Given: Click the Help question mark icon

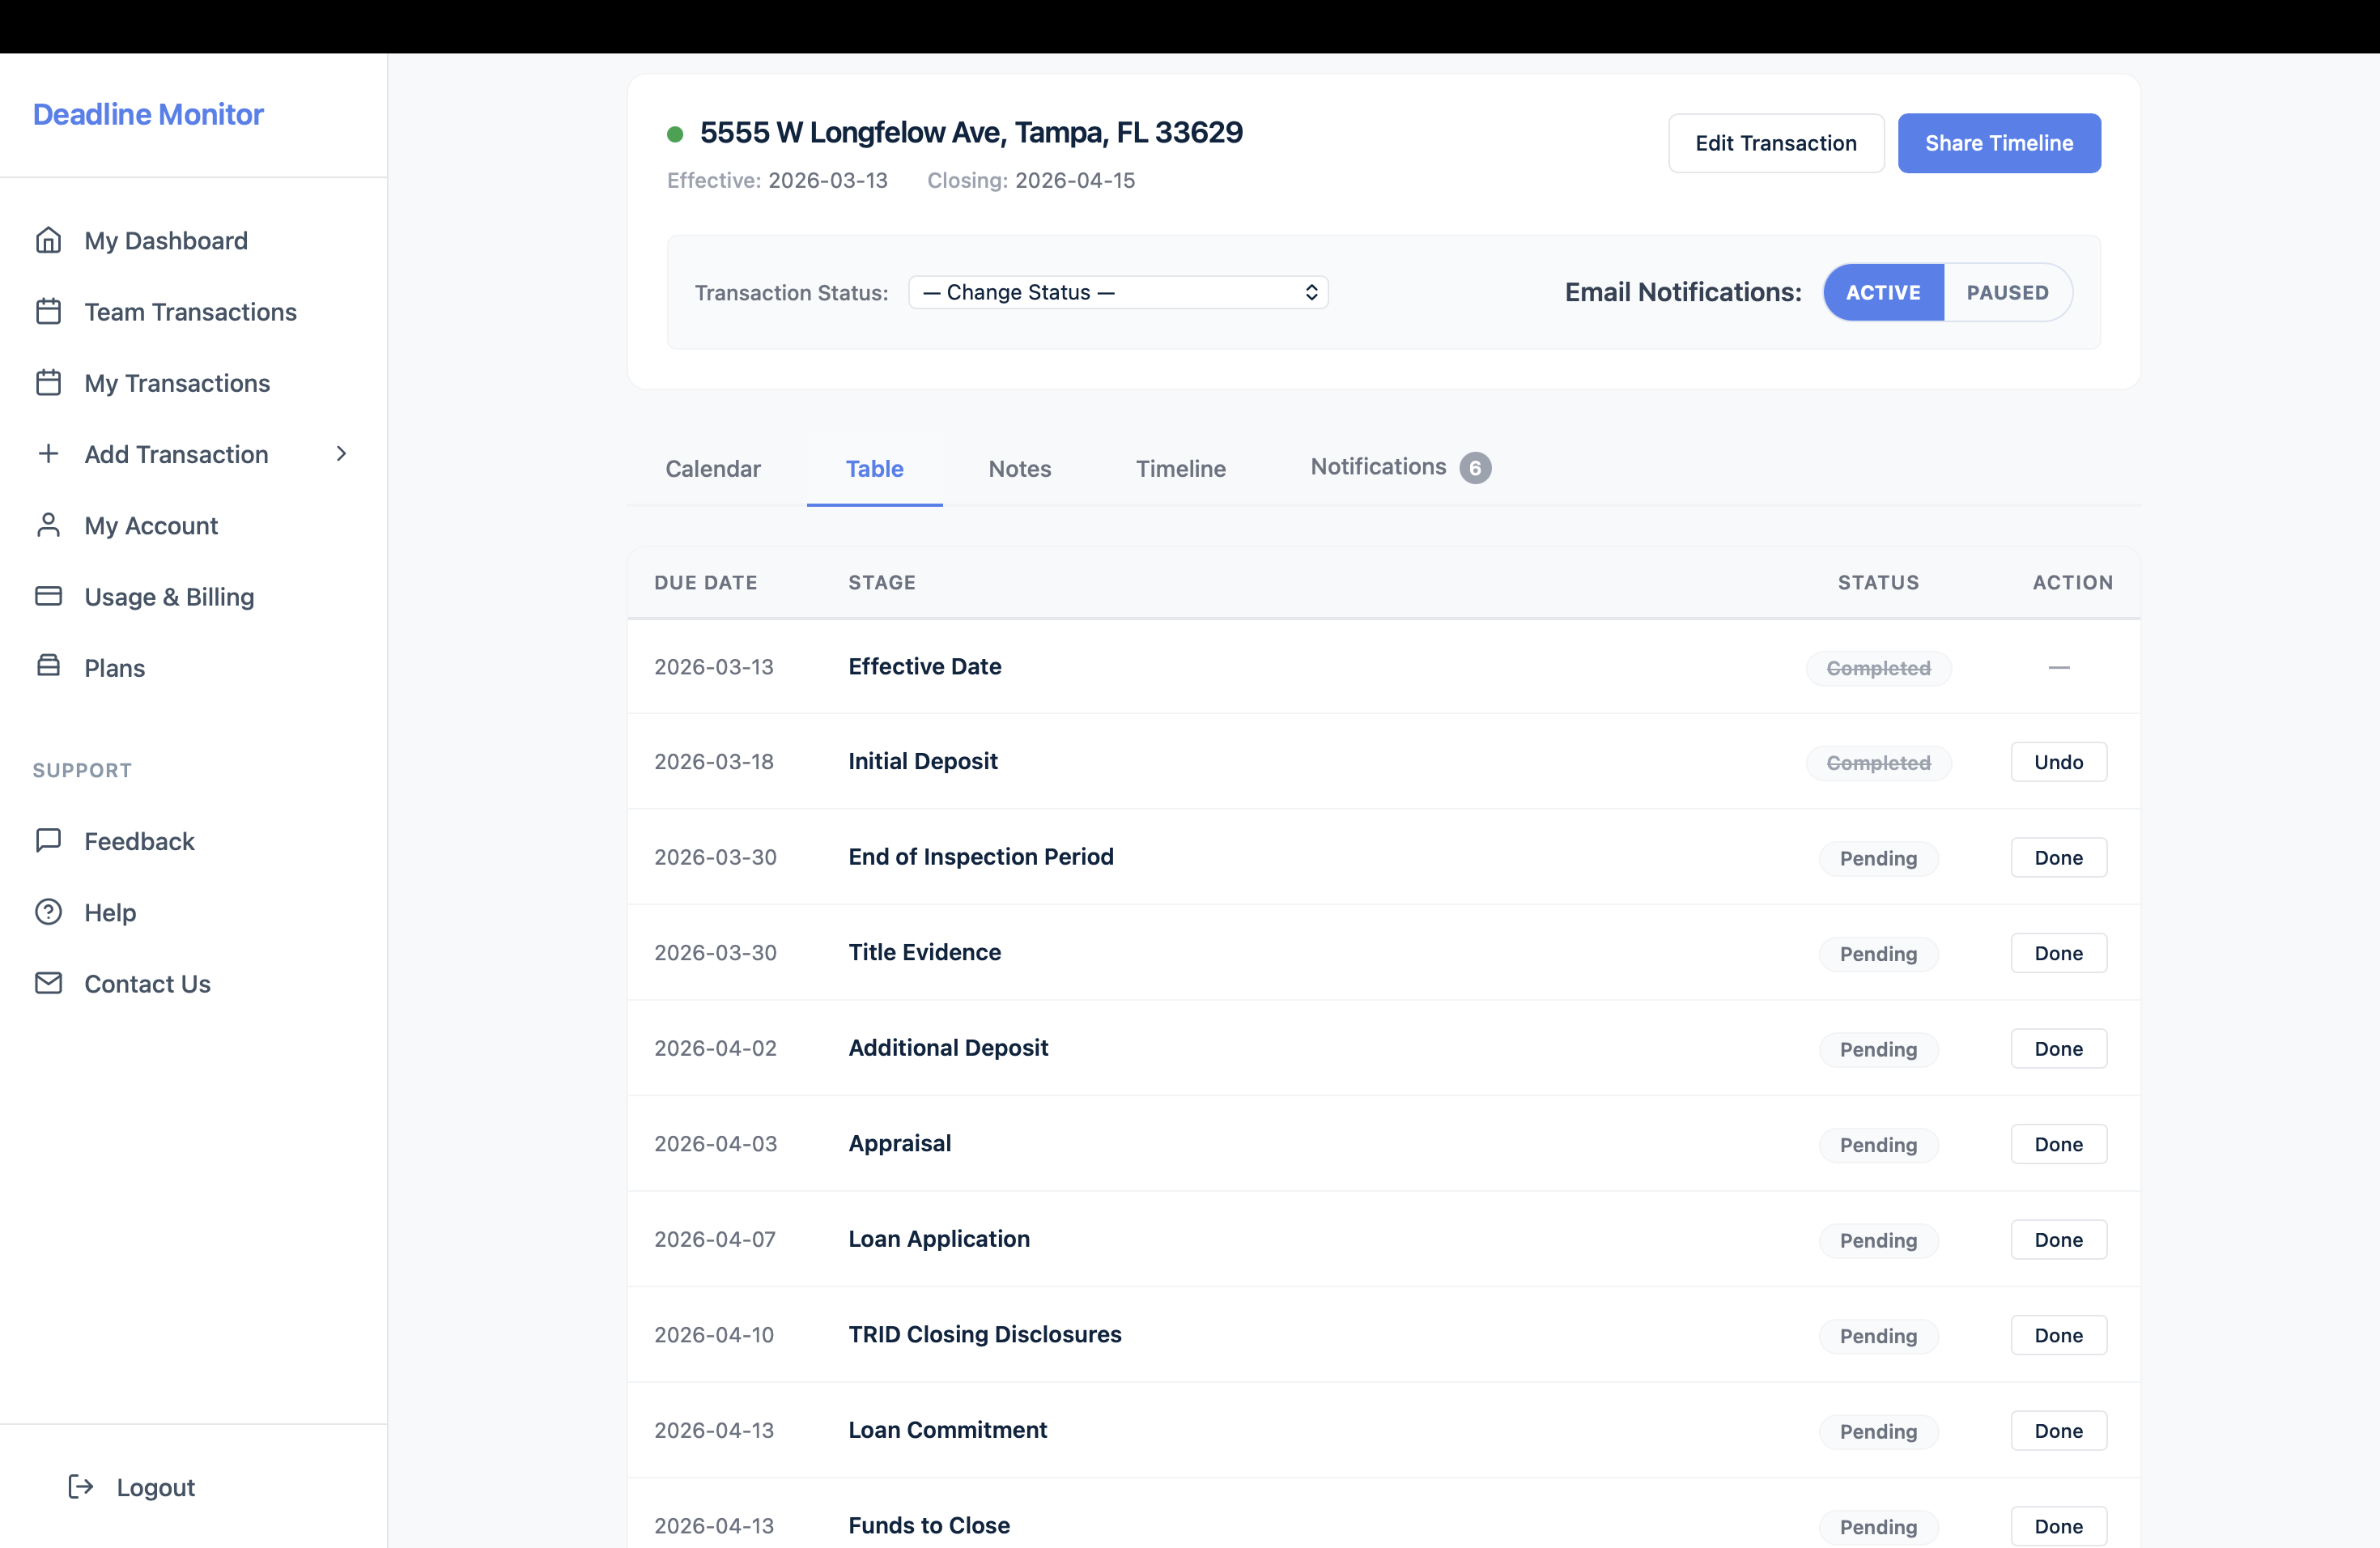Looking at the screenshot, I should pyautogui.click(x=48, y=912).
